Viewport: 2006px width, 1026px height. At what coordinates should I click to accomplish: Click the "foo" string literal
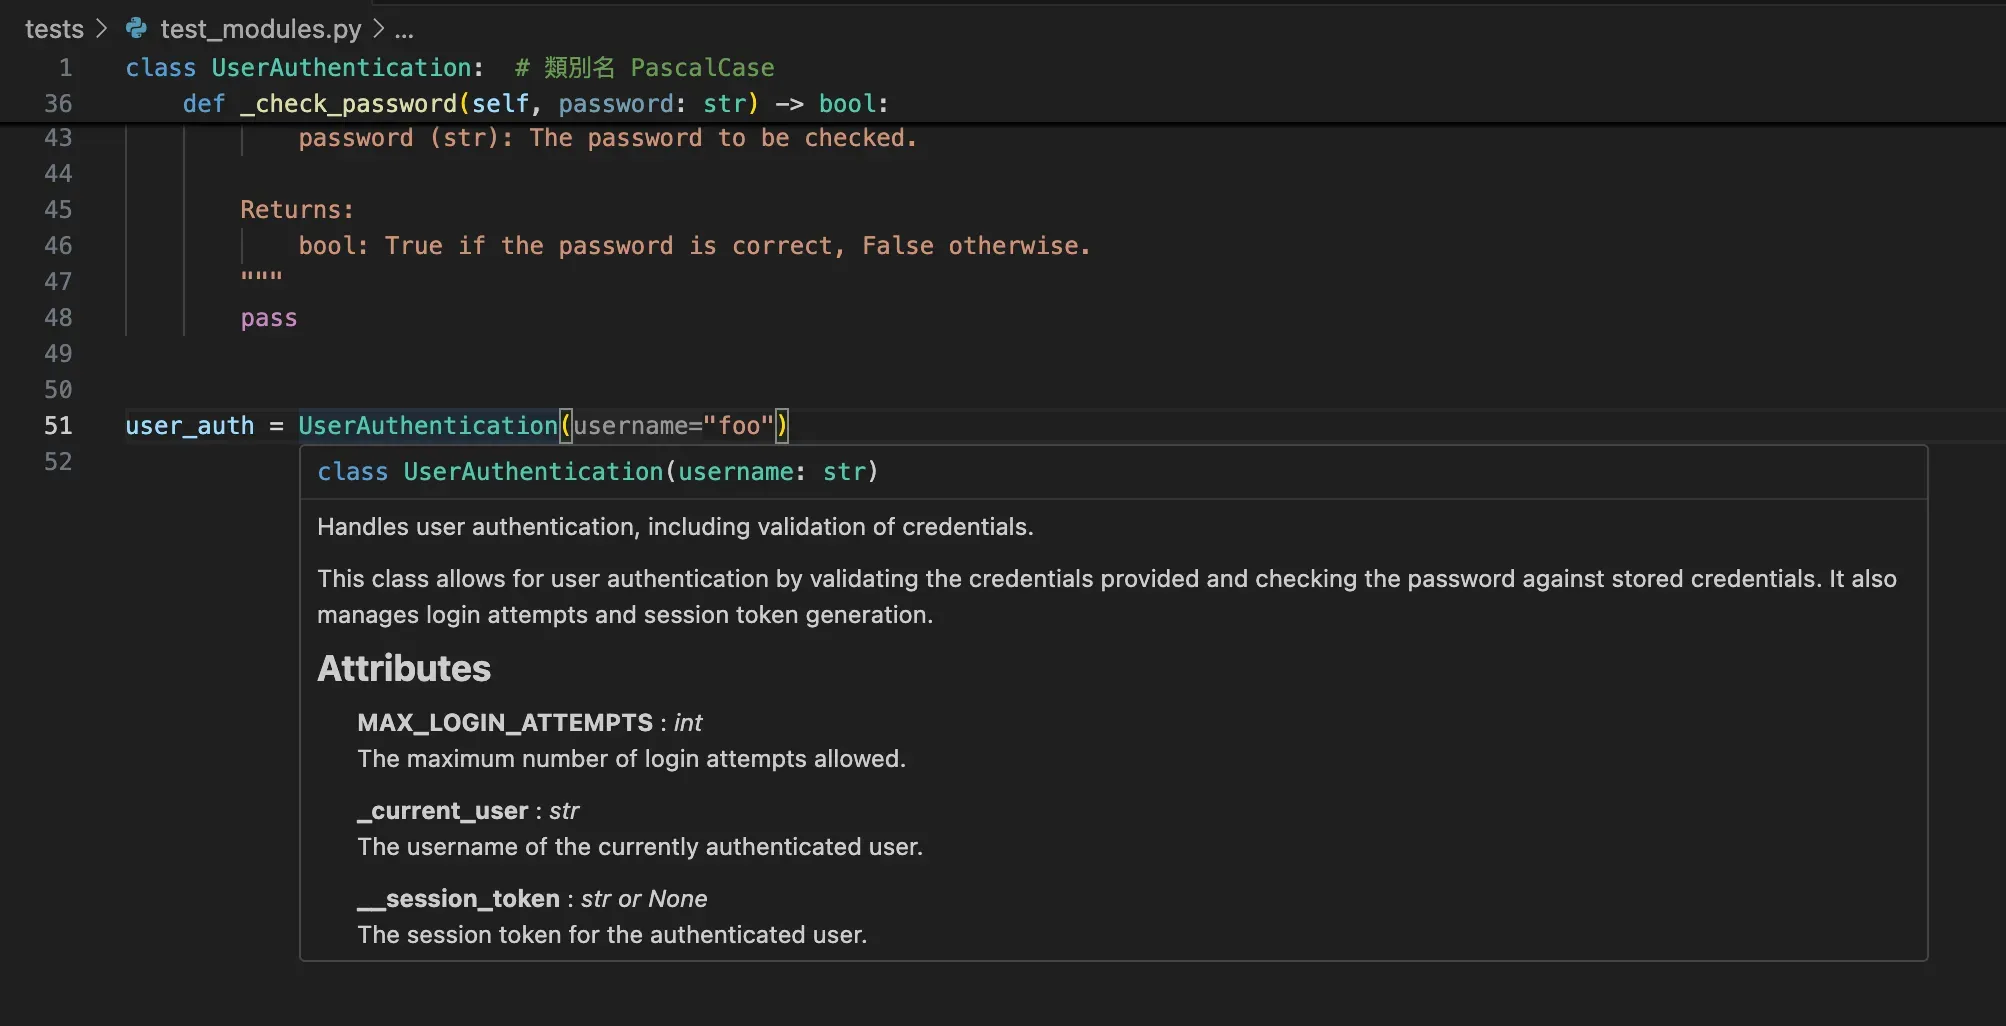739,425
